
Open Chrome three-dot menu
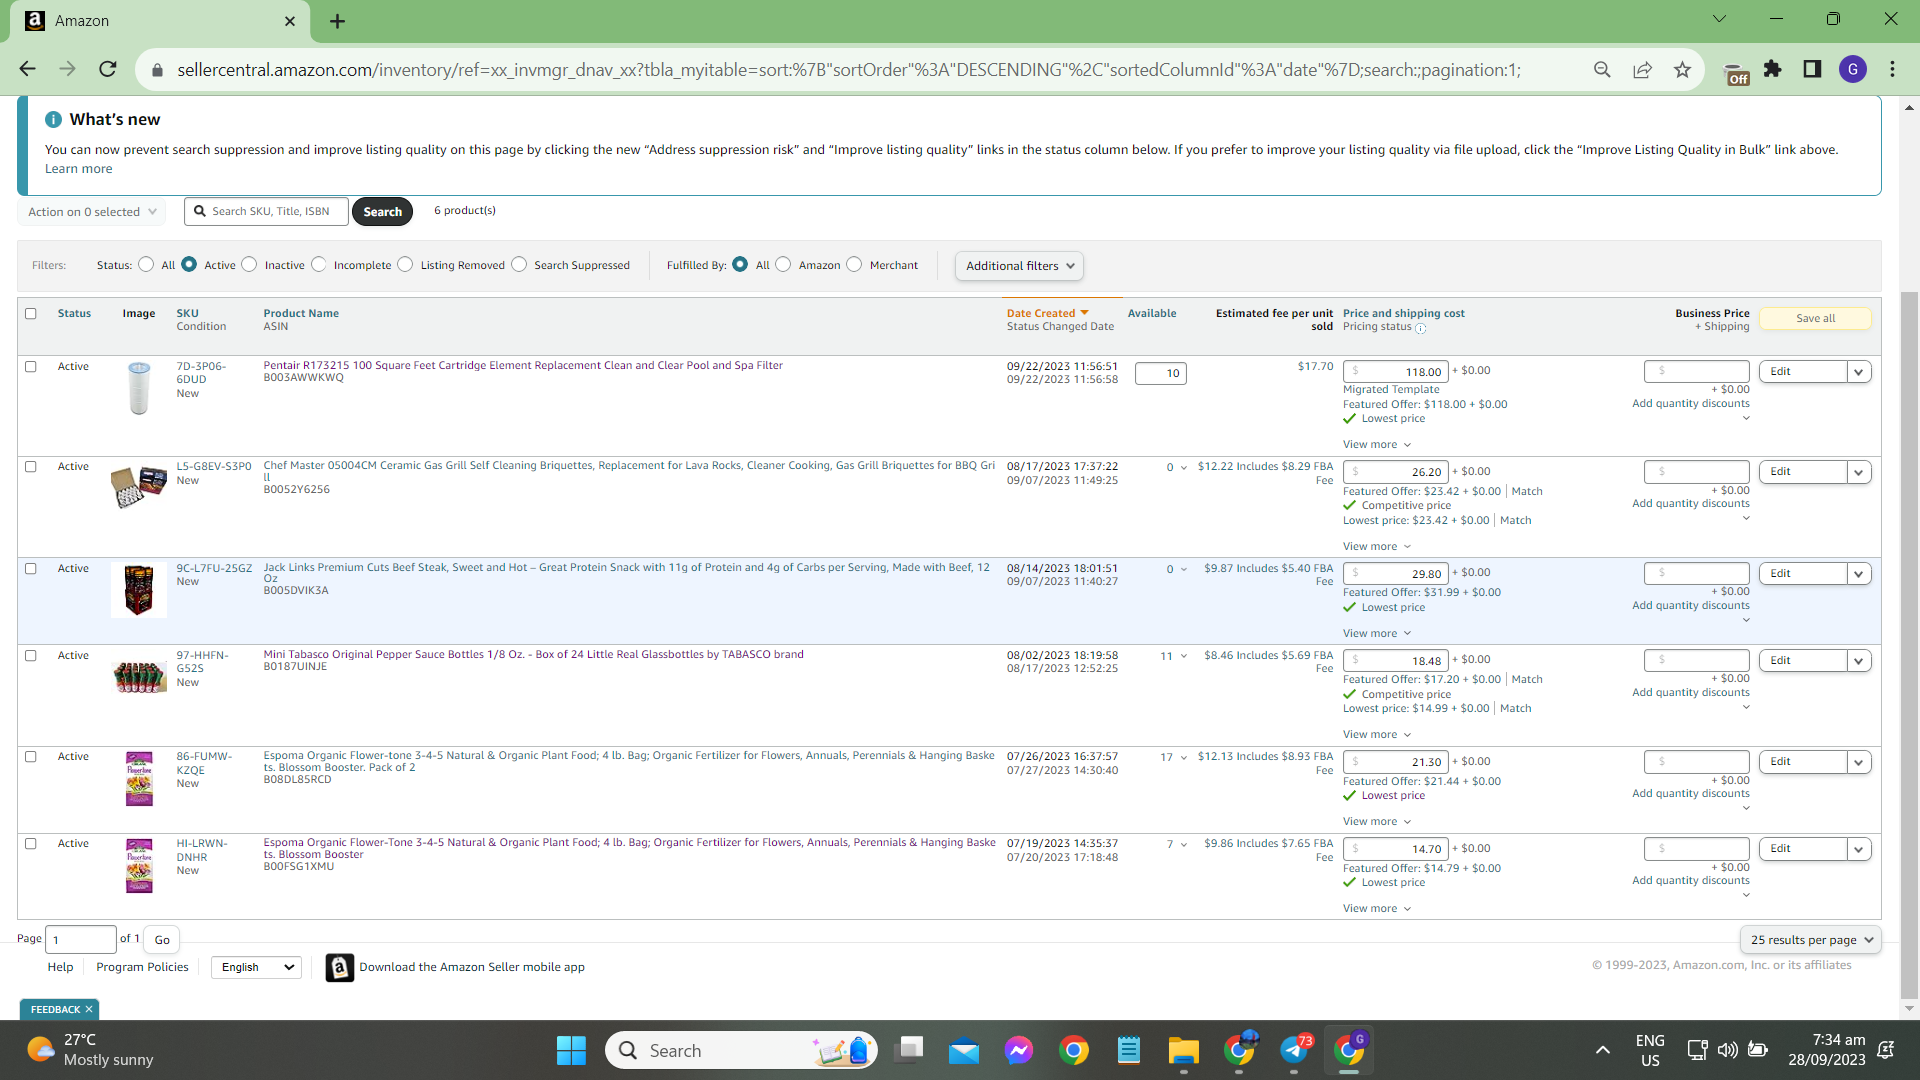pyautogui.click(x=1892, y=69)
